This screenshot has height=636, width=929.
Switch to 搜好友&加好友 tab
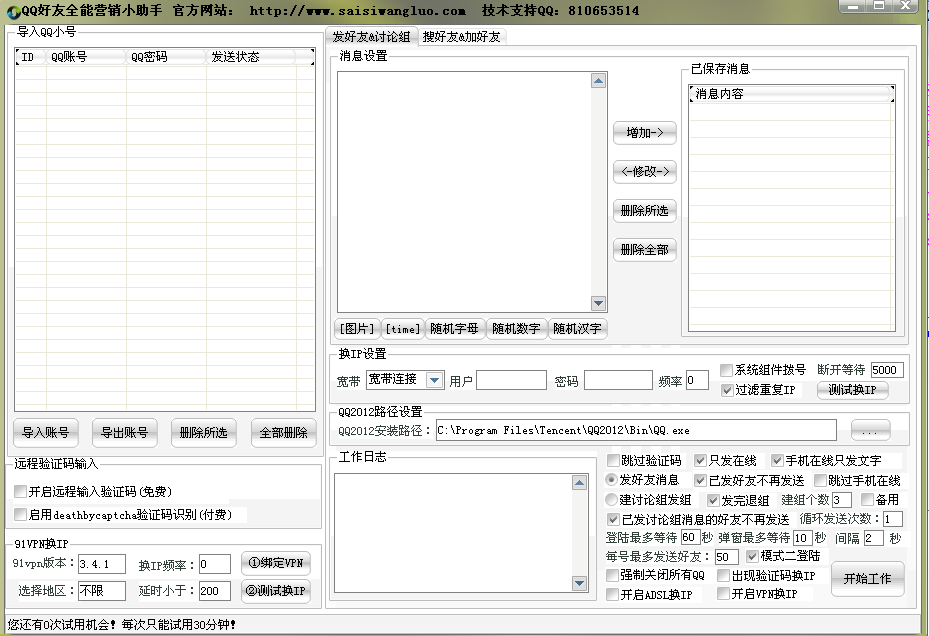point(461,37)
